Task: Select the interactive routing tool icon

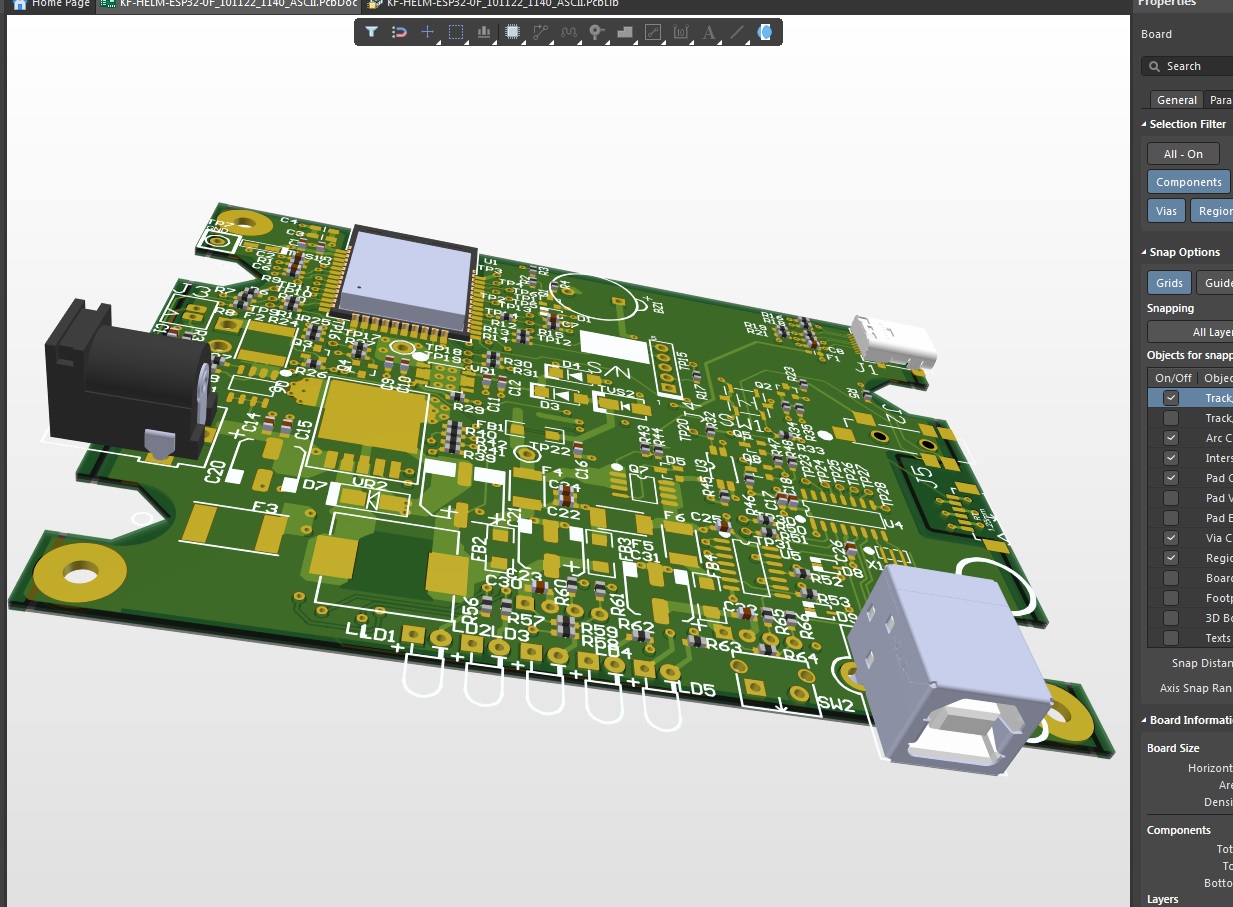Action: click(x=540, y=32)
